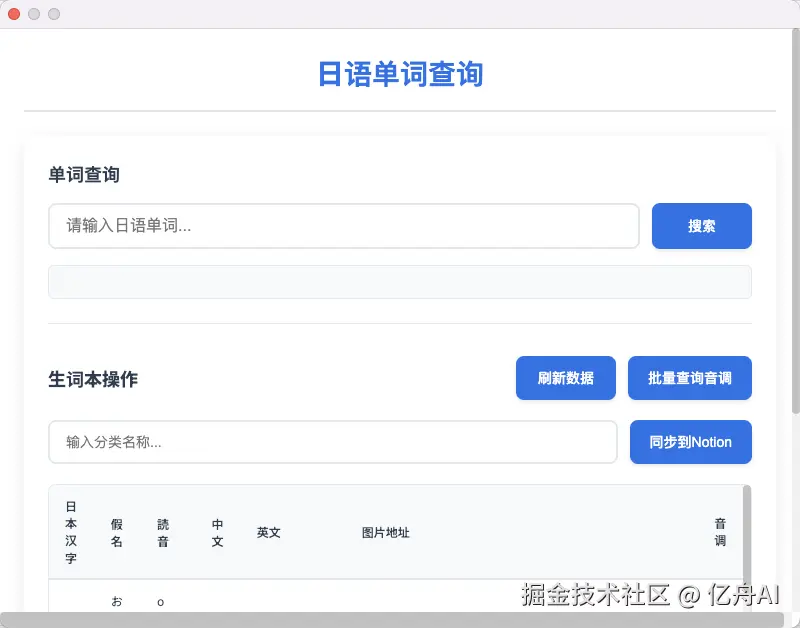Viewport: 800px width, 628px height.
Task: Click the 图片地址 column header
Action: (x=385, y=533)
